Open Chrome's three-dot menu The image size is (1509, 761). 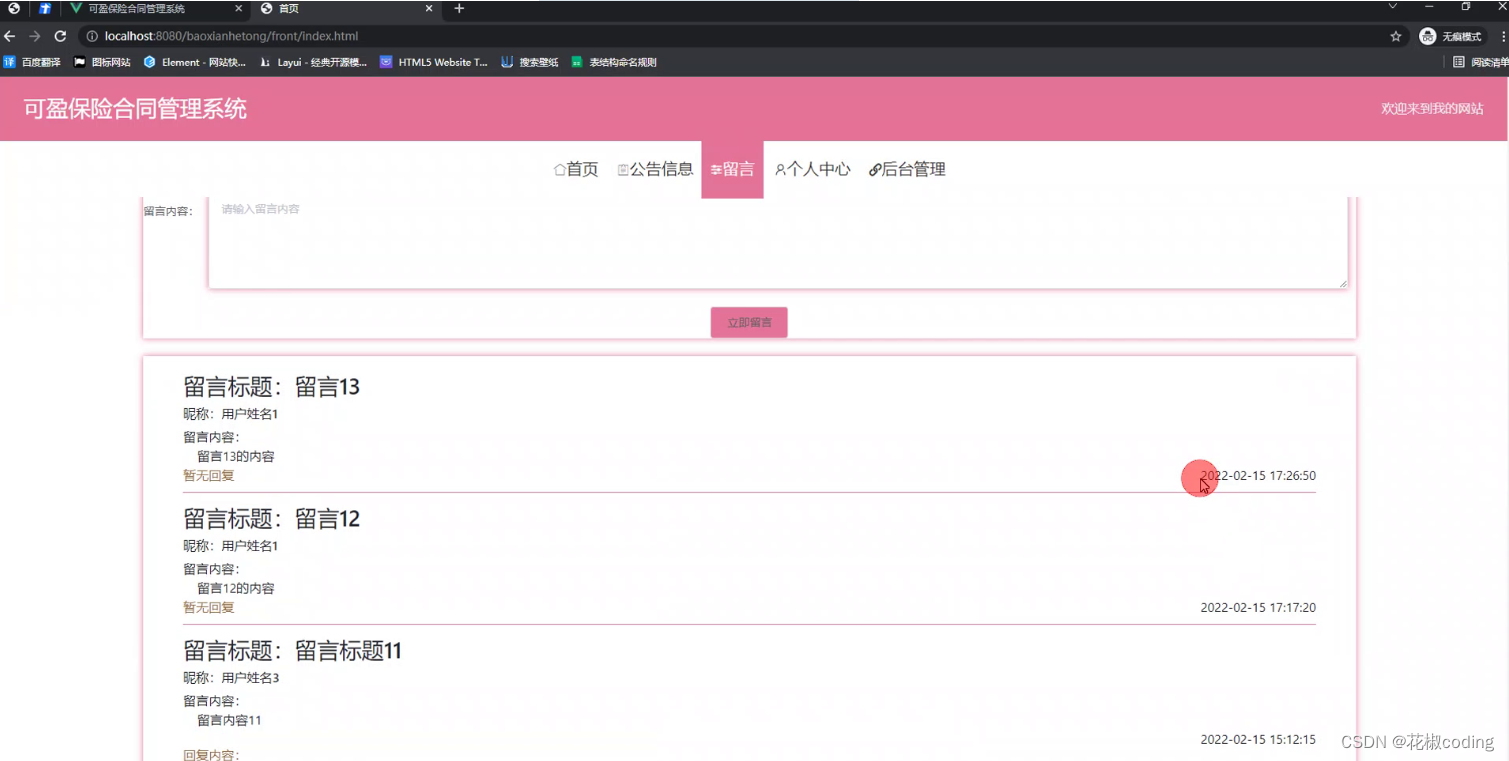[1500, 35]
